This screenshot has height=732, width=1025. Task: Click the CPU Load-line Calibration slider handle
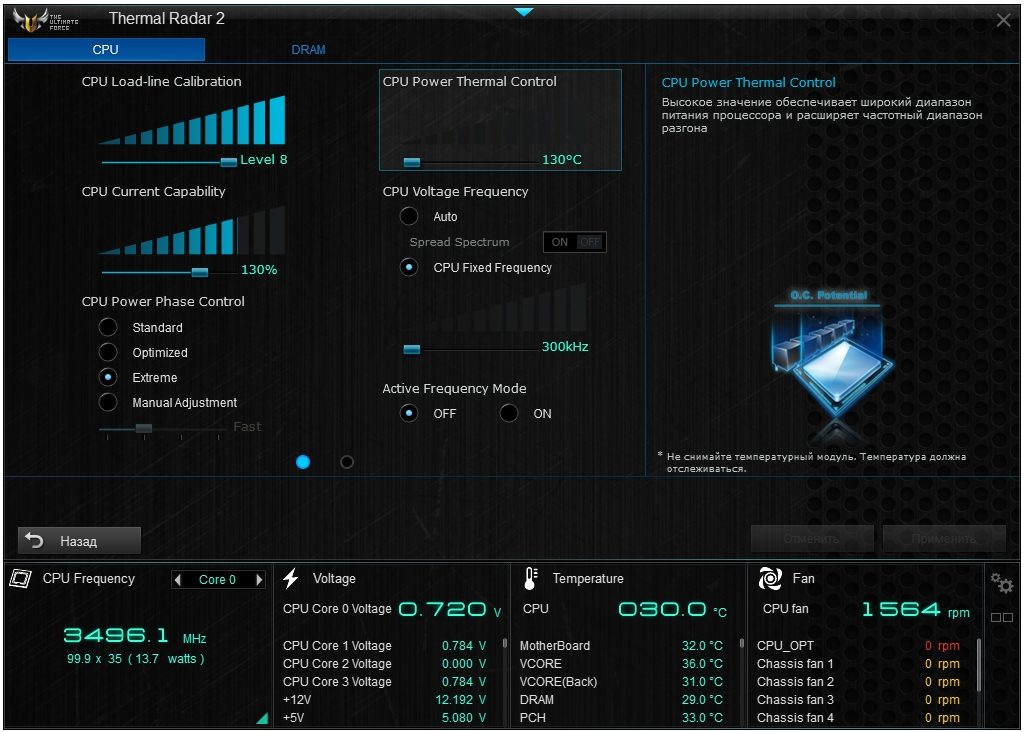229,162
